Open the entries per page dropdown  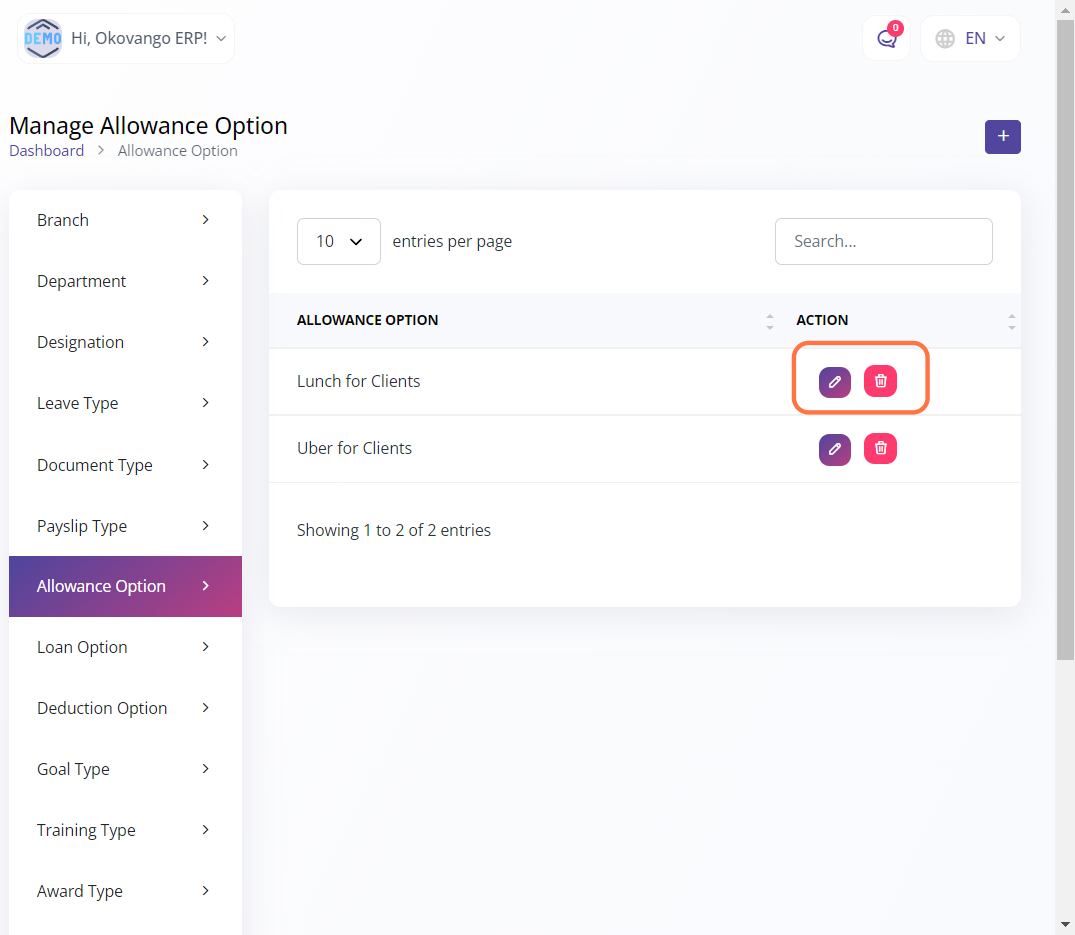coord(338,241)
